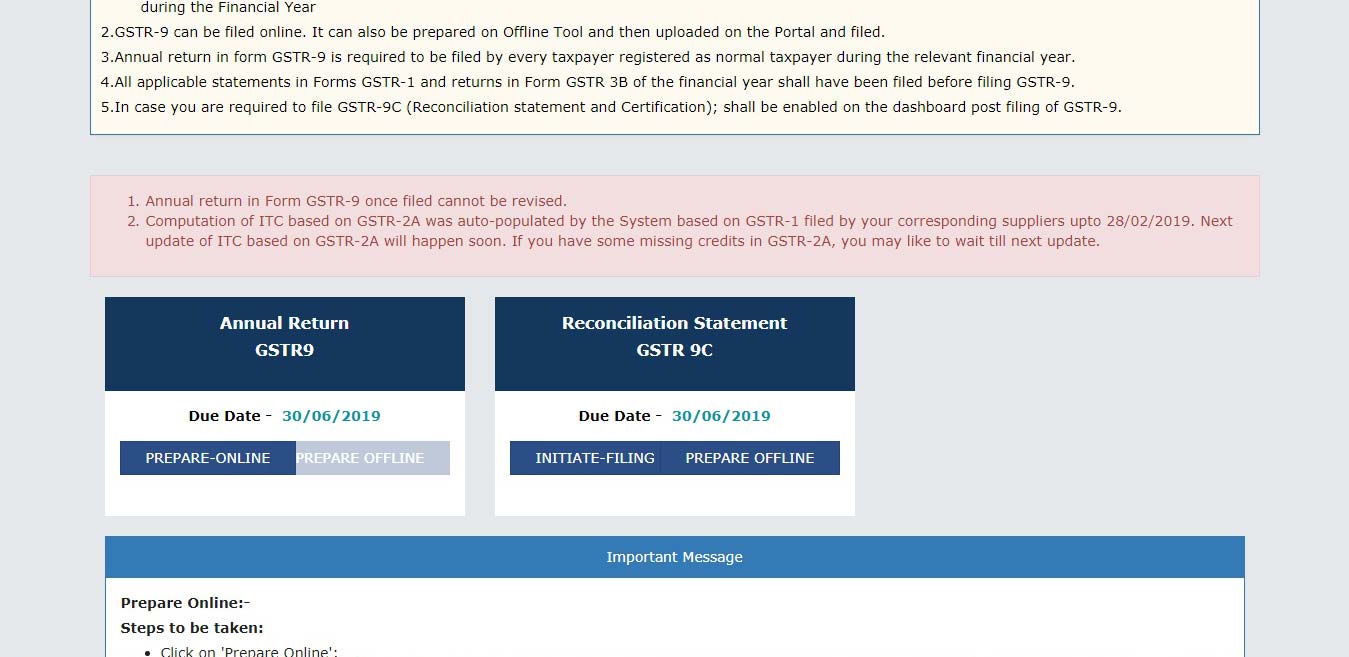Select the Annual Return GSTR9 card header
1349x657 pixels.
click(x=285, y=337)
